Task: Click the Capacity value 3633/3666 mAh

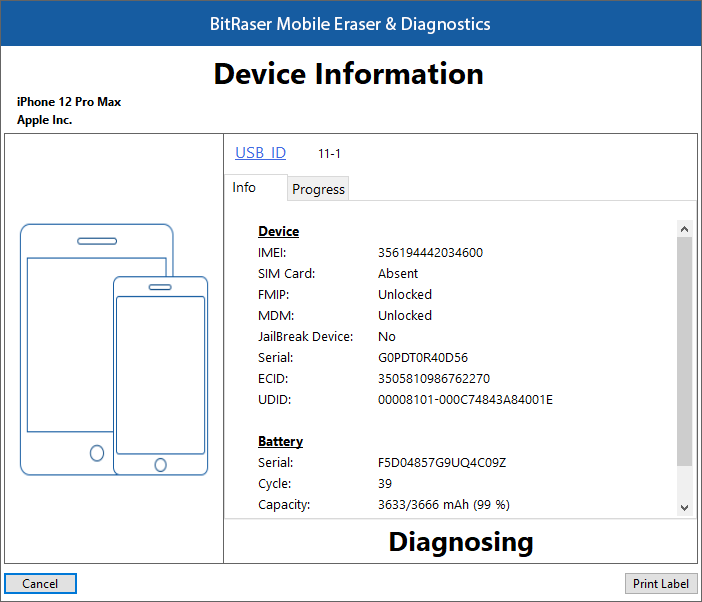Action: coord(444,504)
